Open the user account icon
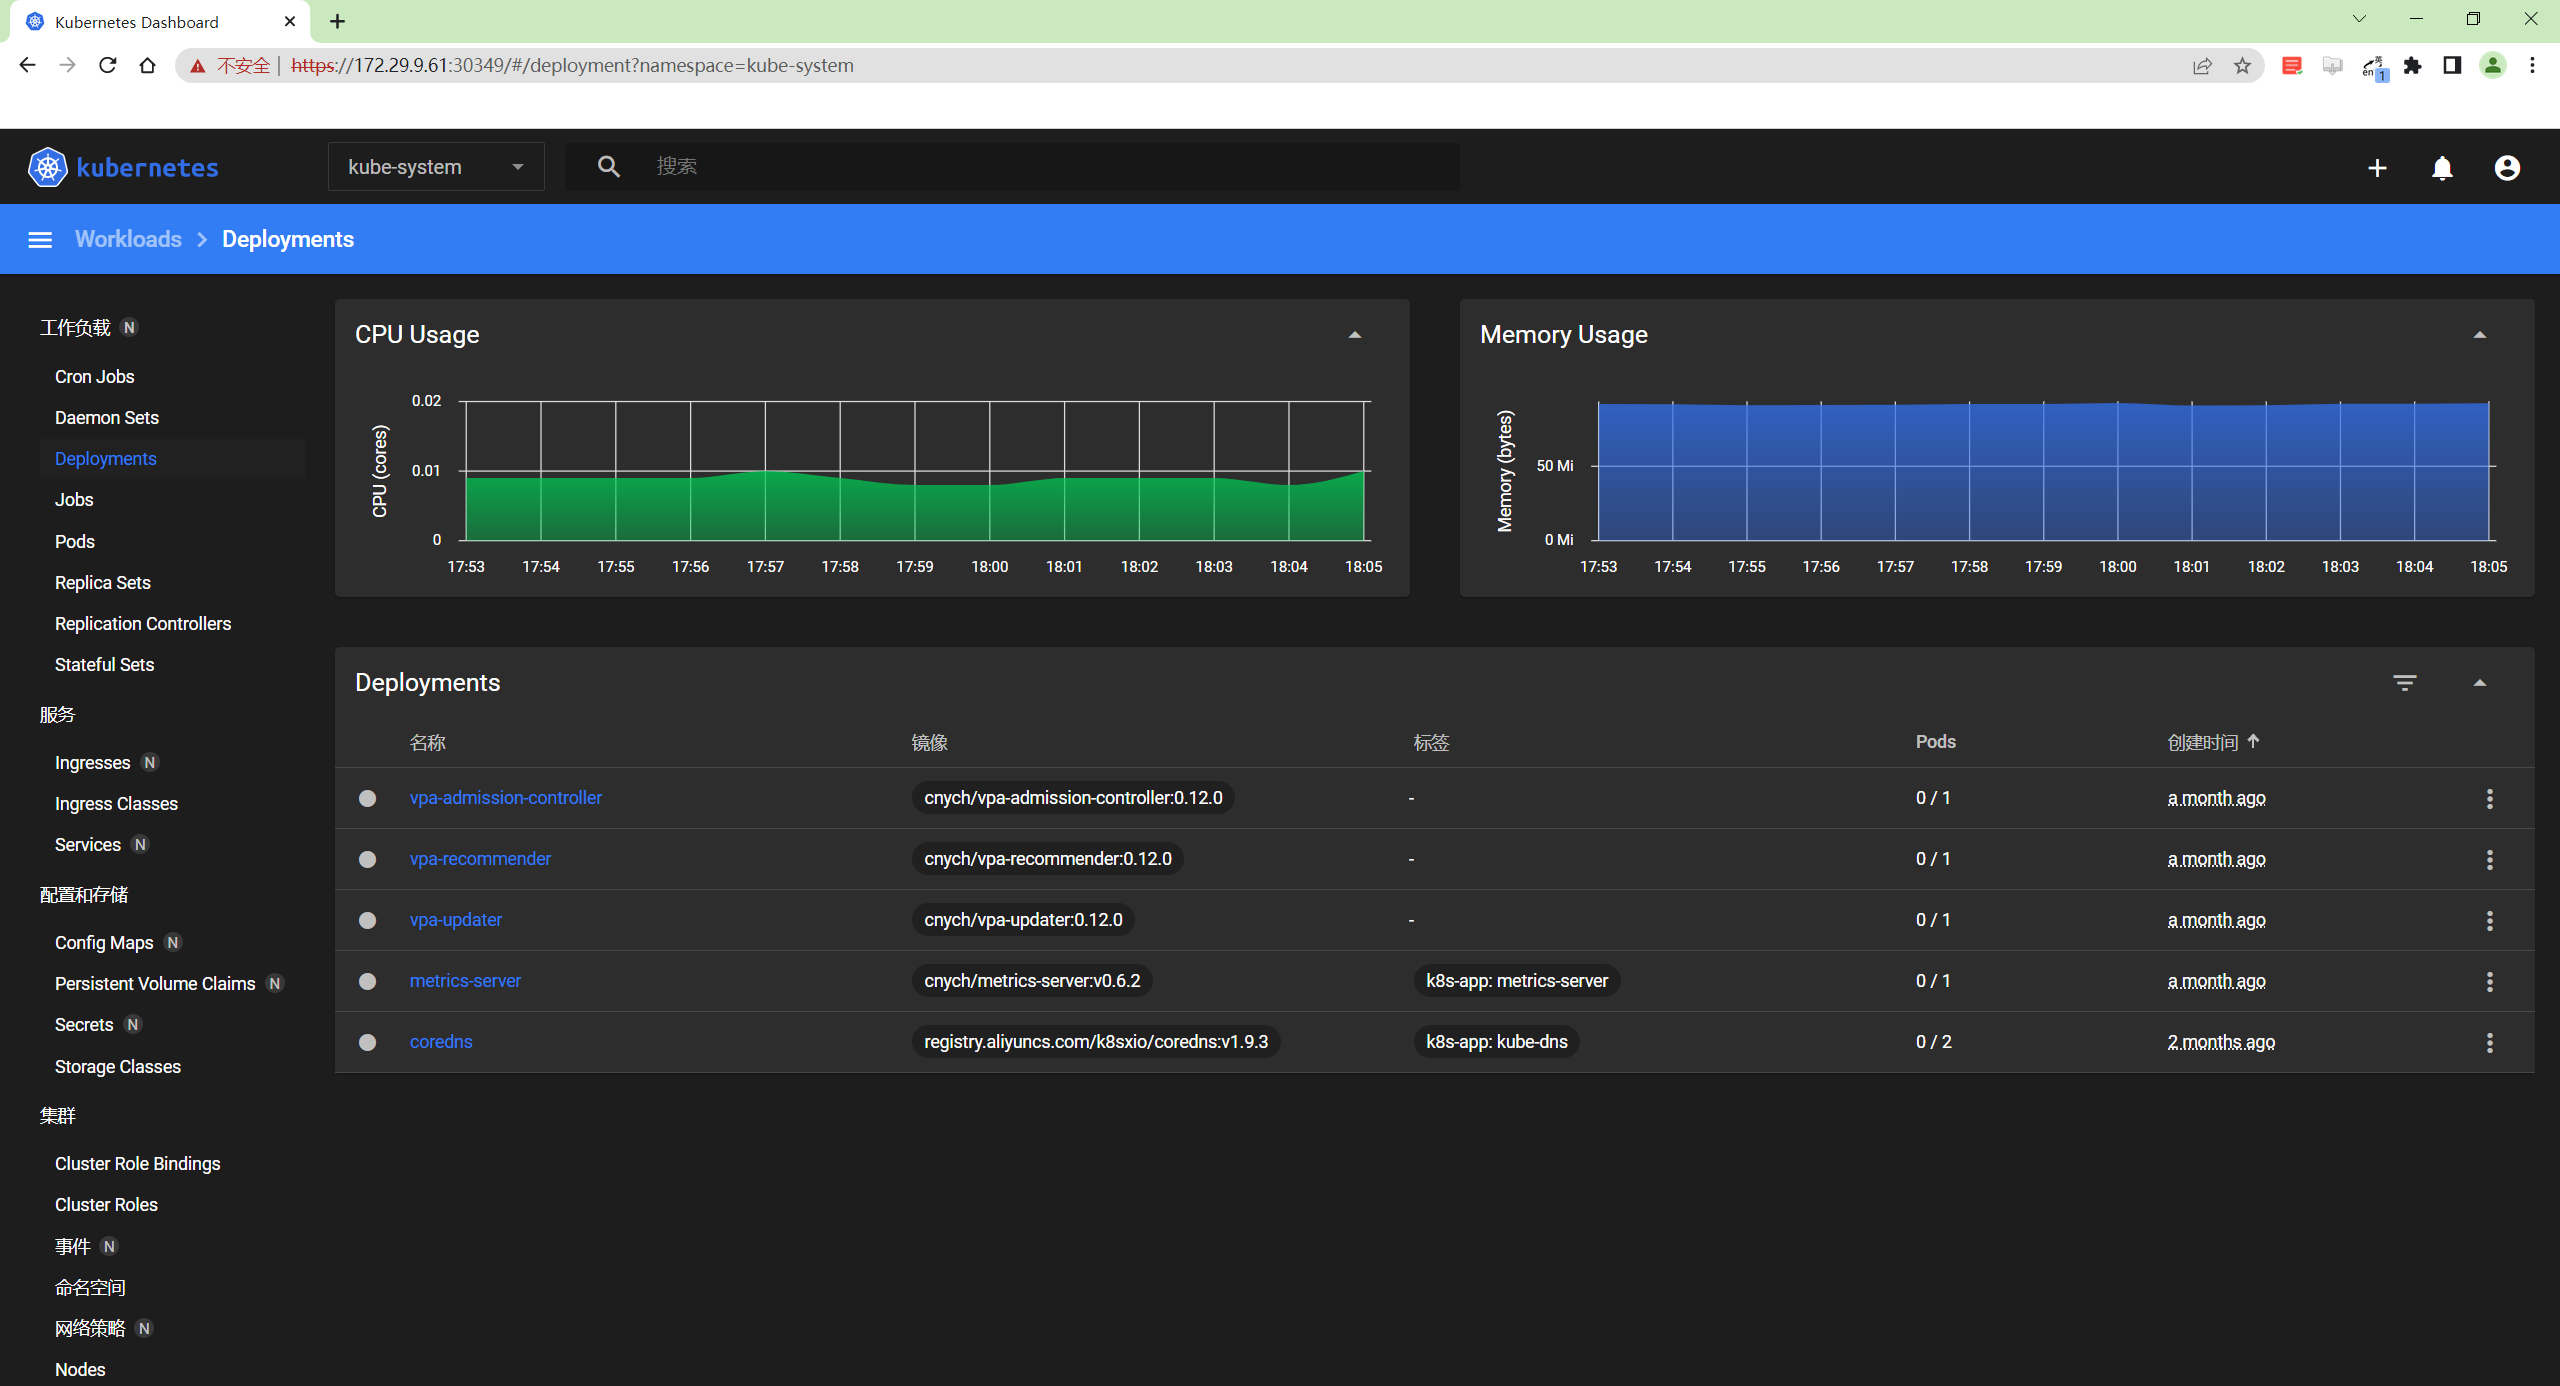Image resolution: width=2560 pixels, height=1386 pixels. [x=2507, y=168]
